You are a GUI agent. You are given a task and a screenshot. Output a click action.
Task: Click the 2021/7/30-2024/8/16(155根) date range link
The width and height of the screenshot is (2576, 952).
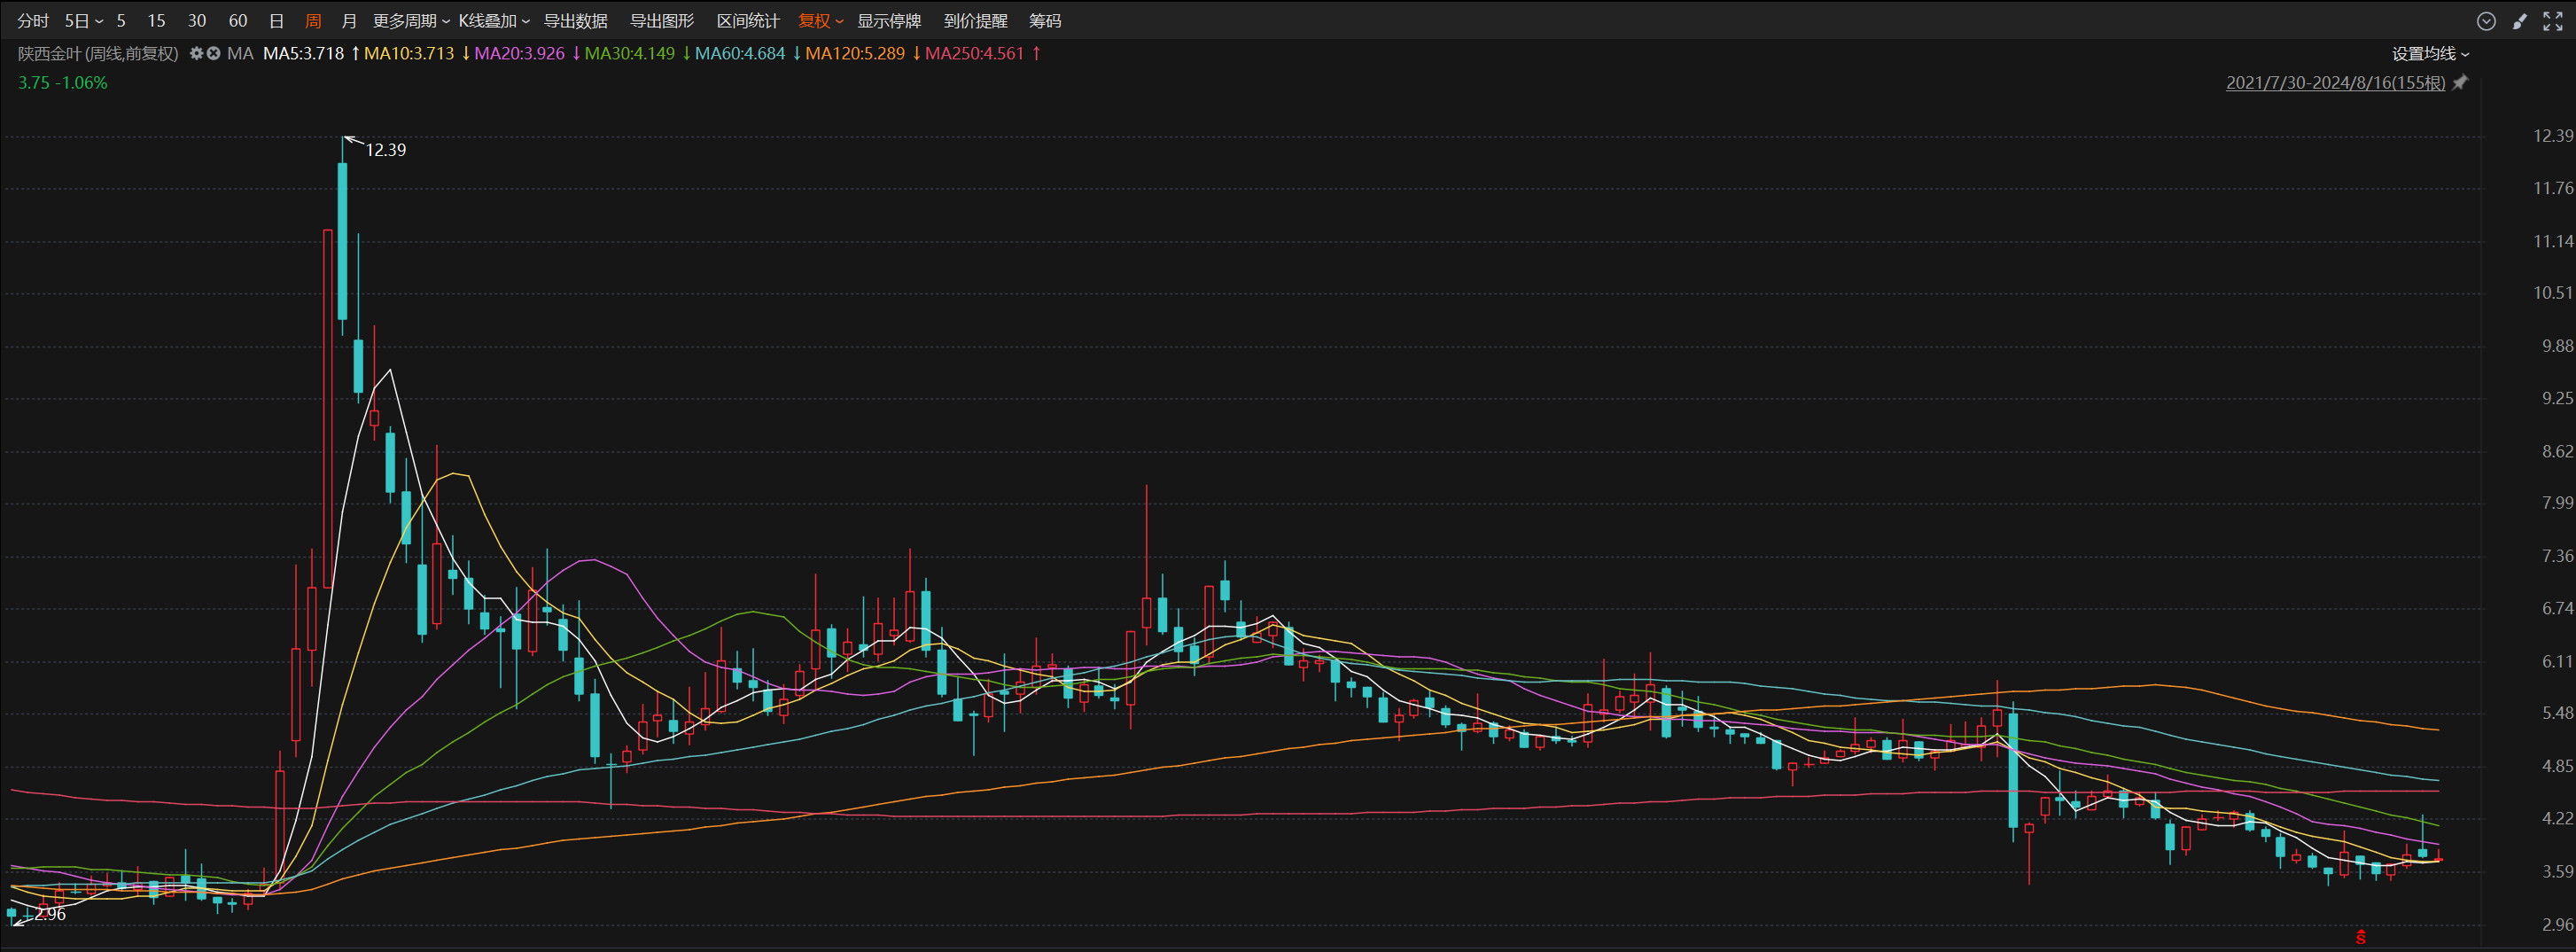(2335, 83)
